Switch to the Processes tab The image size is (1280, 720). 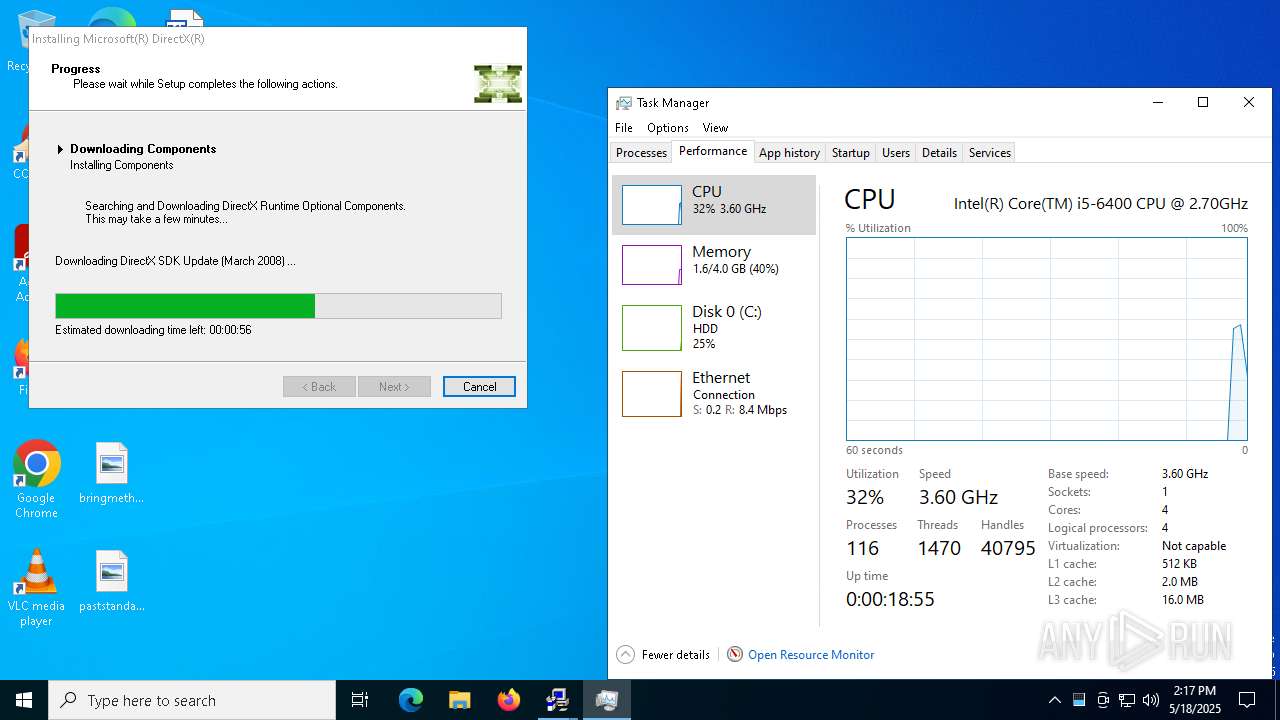click(641, 153)
